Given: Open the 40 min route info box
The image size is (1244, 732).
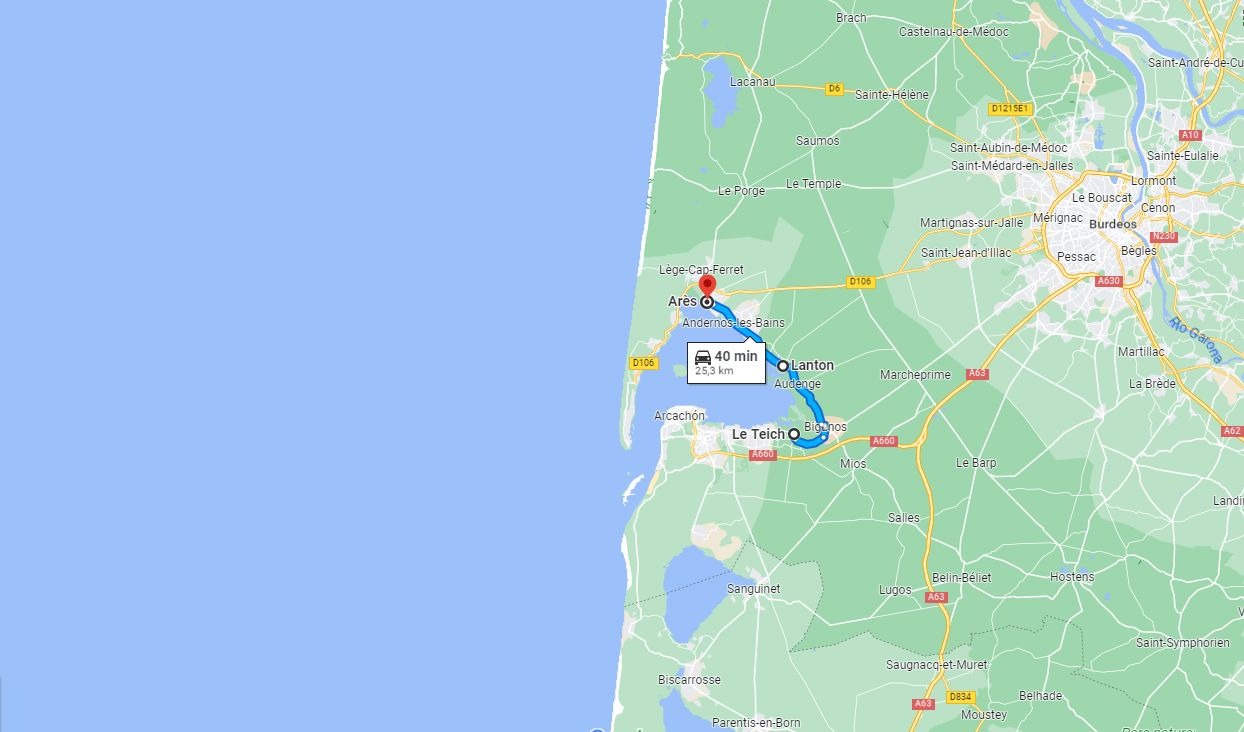Looking at the screenshot, I should (726, 362).
